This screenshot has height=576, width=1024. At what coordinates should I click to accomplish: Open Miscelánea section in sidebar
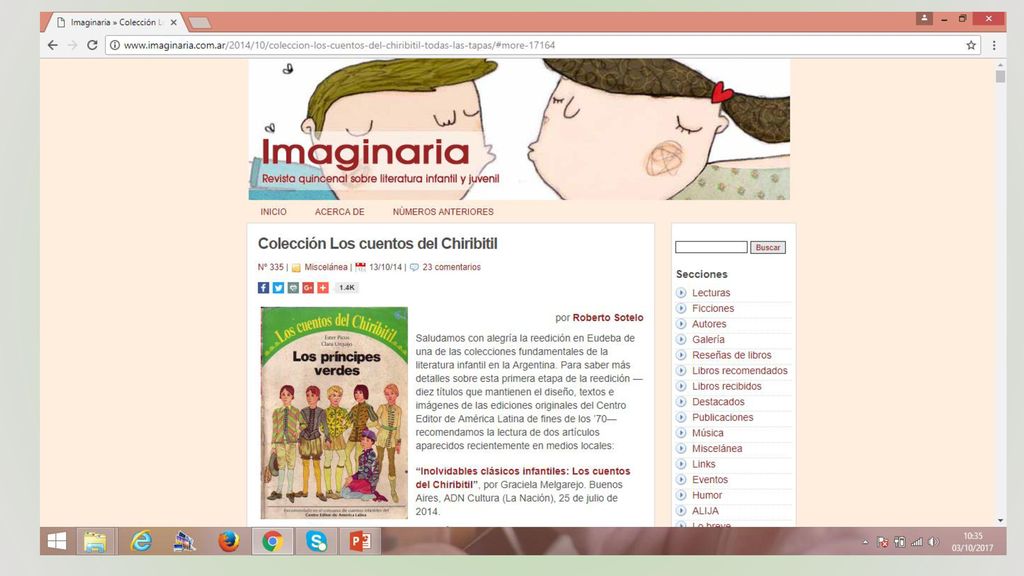[x=717, y=449]
